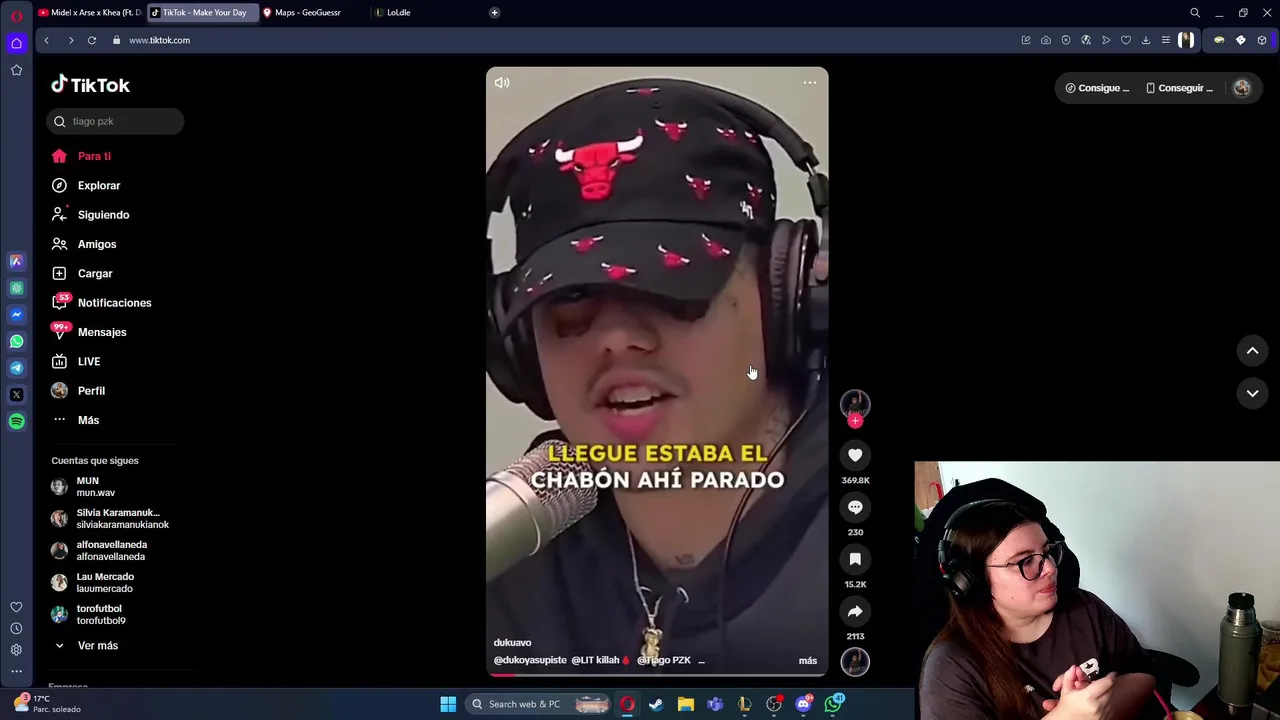Open the comments bubble icon
Screen dimensions: 1280x720
(x=855, y=507)
